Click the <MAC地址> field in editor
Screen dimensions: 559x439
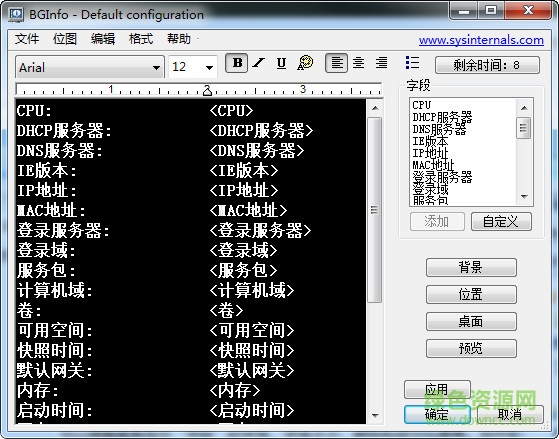[248, 210]
